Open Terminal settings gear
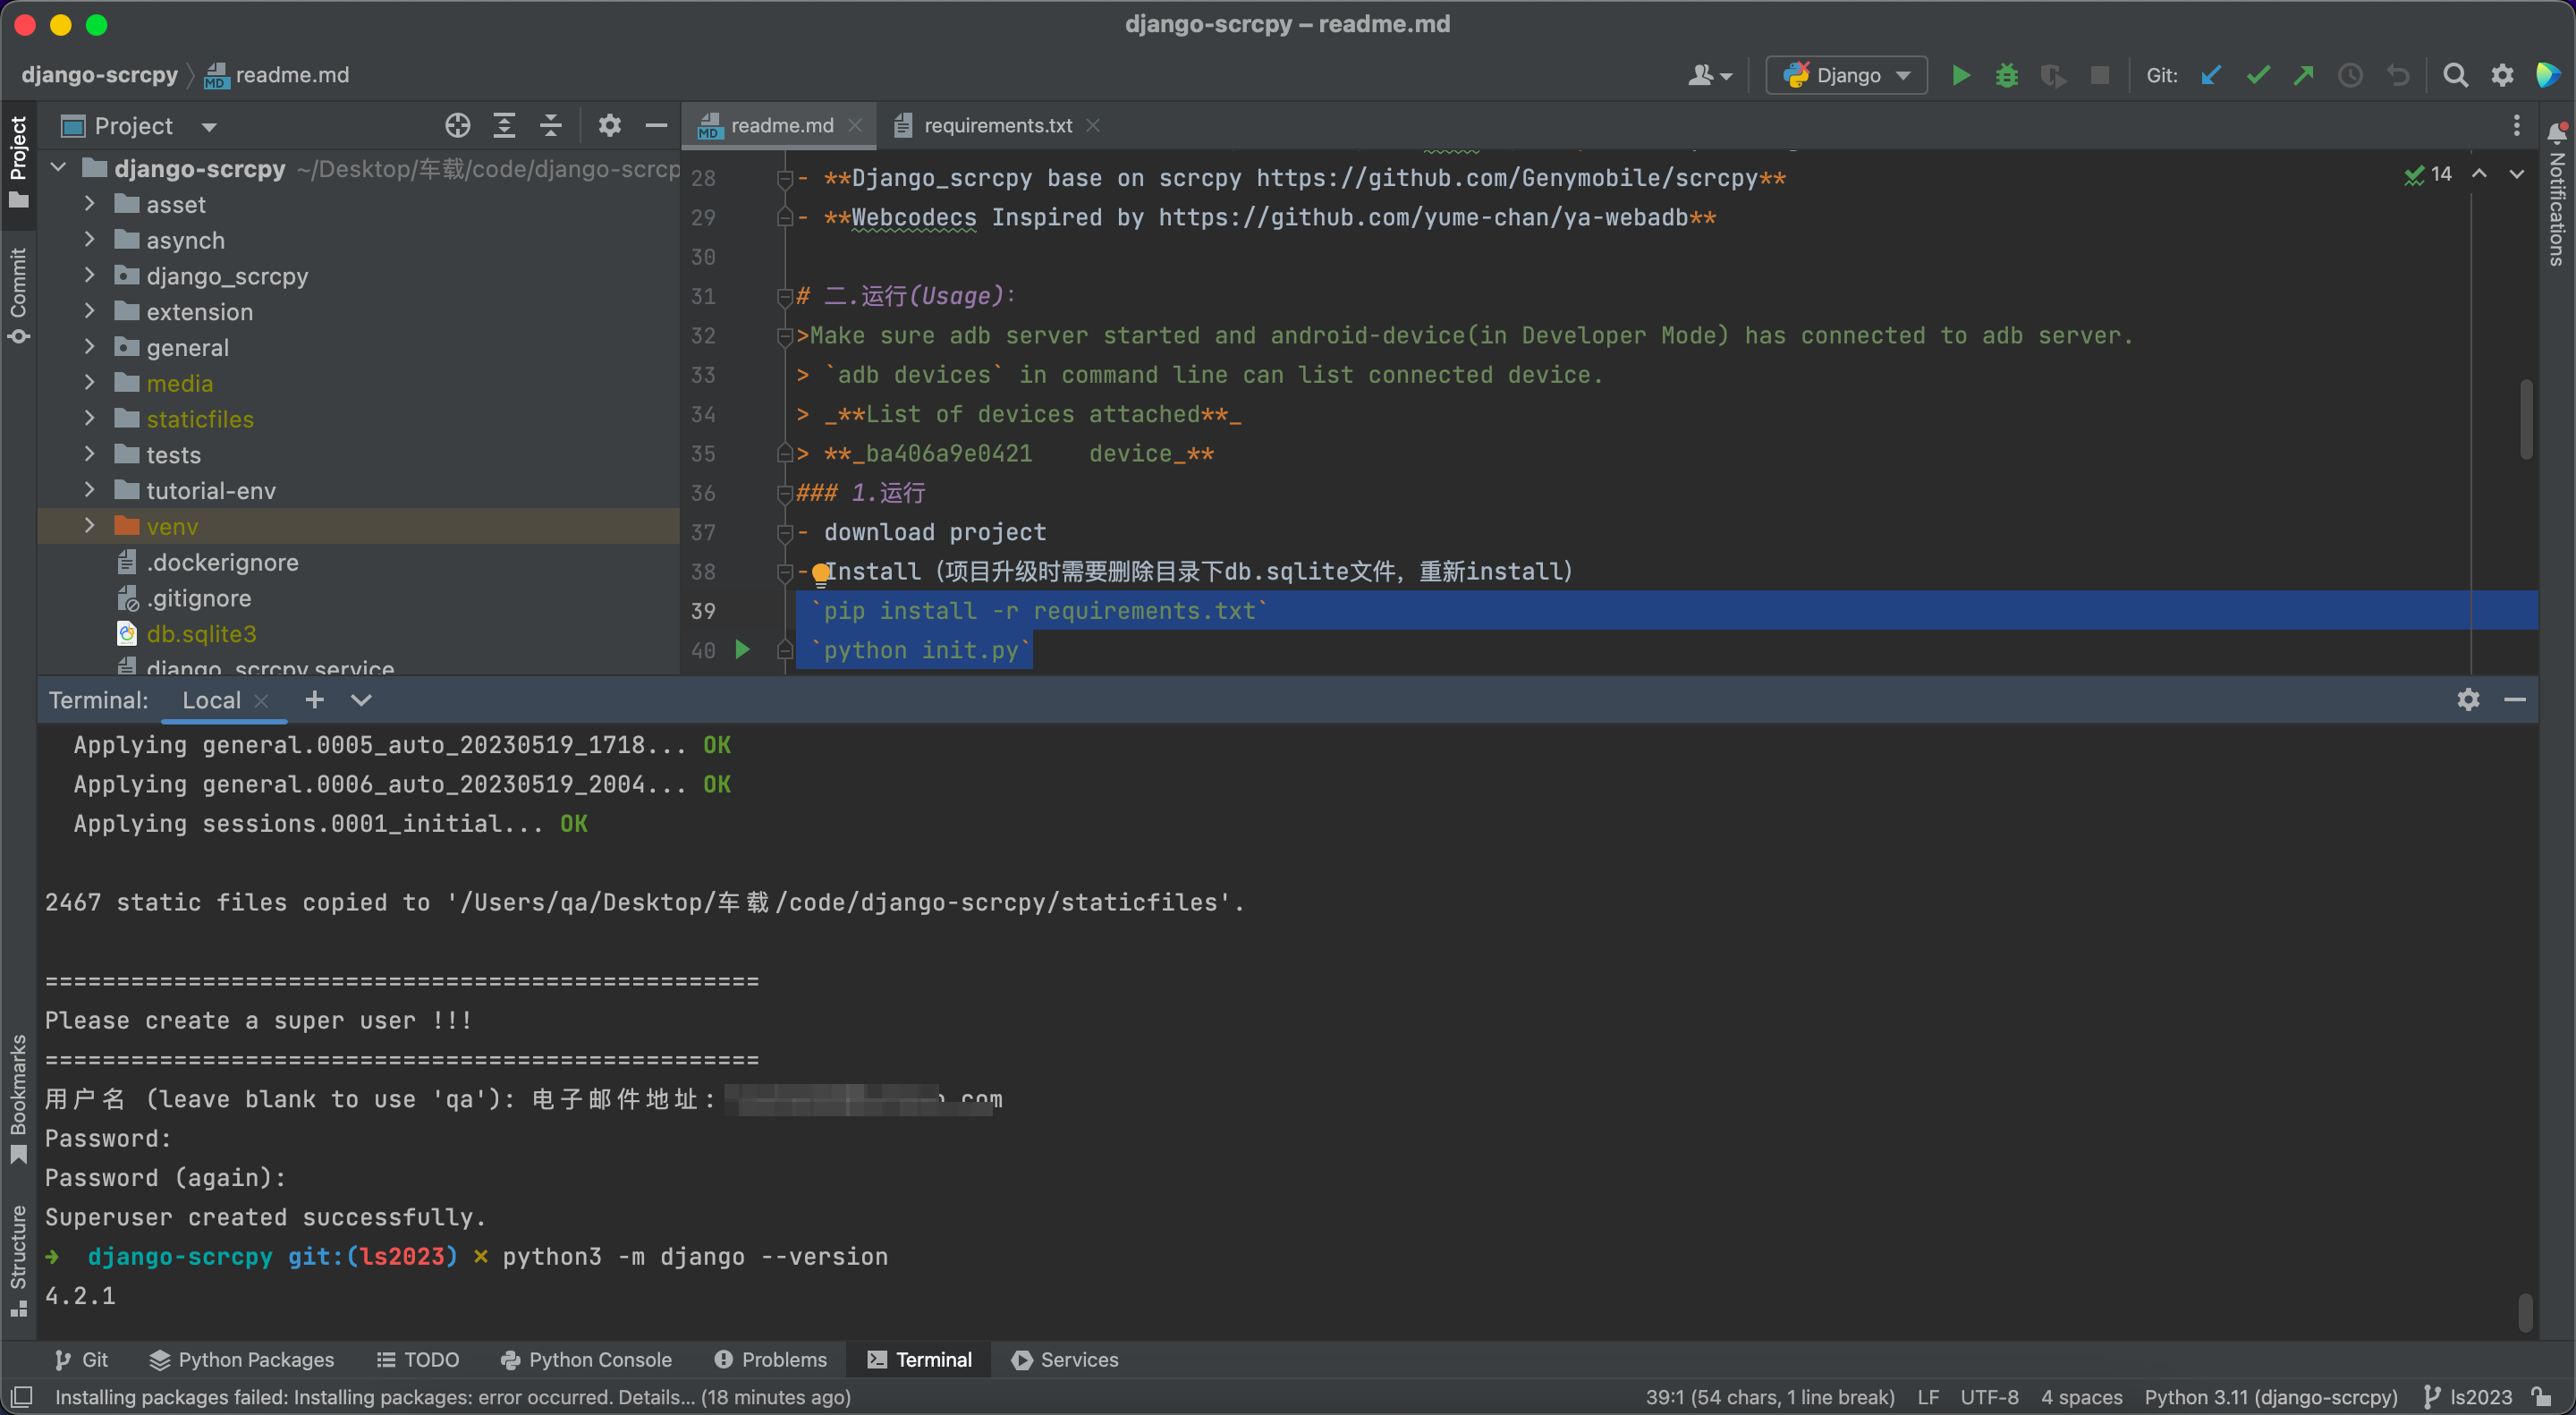Screen dimensions: 2576x1415 click(x=2468, y=700)
